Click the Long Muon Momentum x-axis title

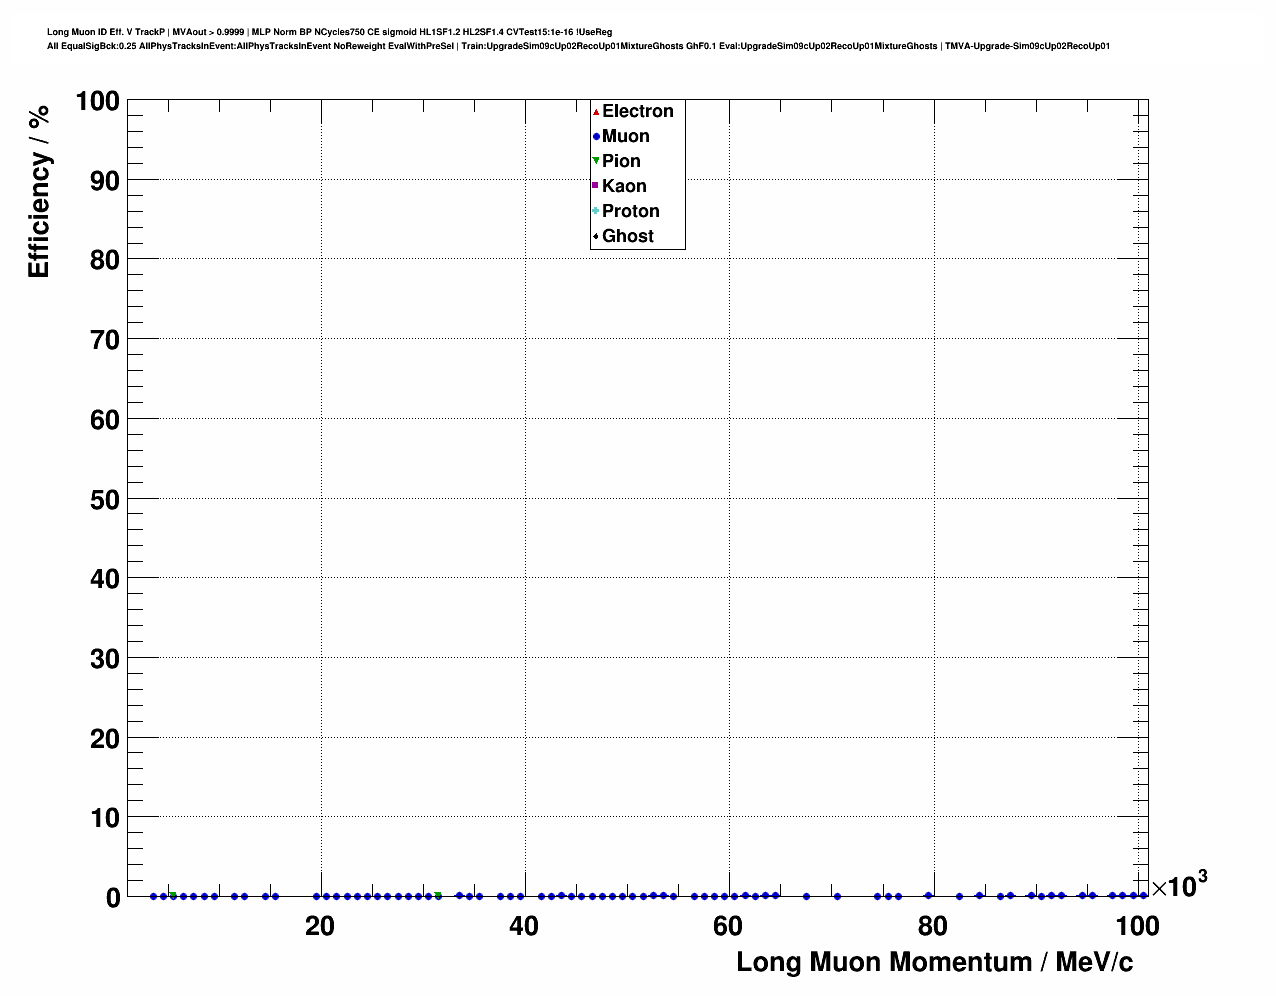pos(934,962)
